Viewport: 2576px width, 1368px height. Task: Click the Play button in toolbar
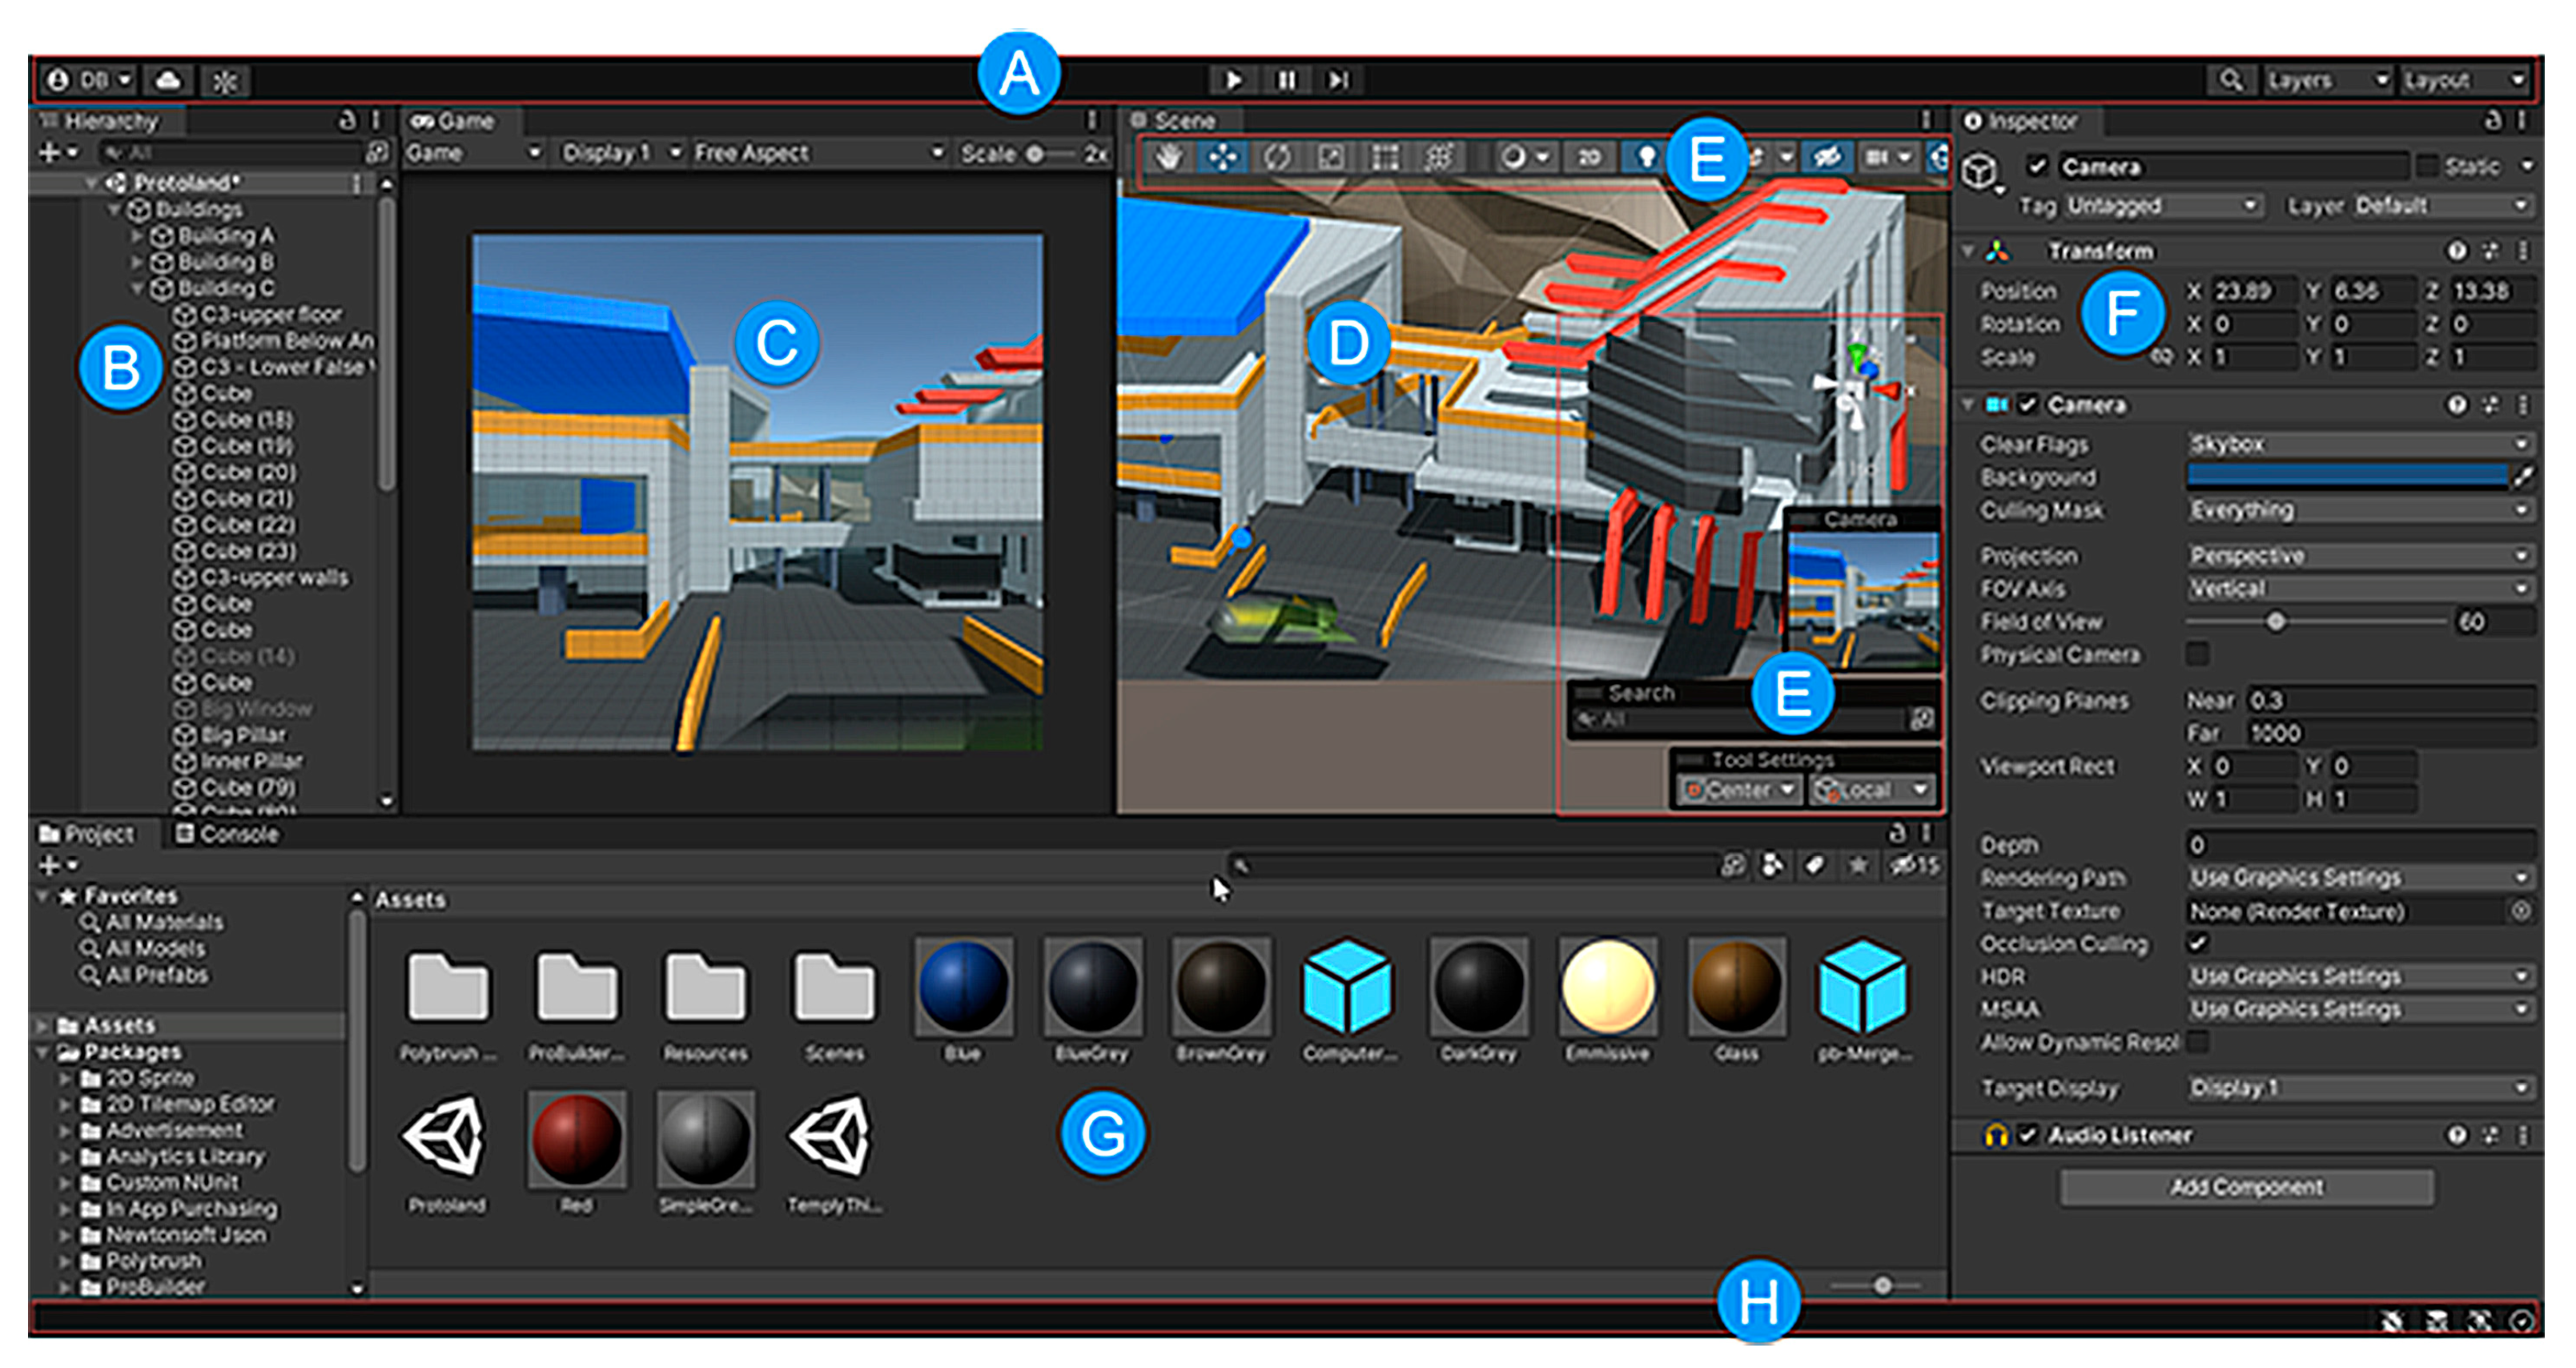point(1233,80)
